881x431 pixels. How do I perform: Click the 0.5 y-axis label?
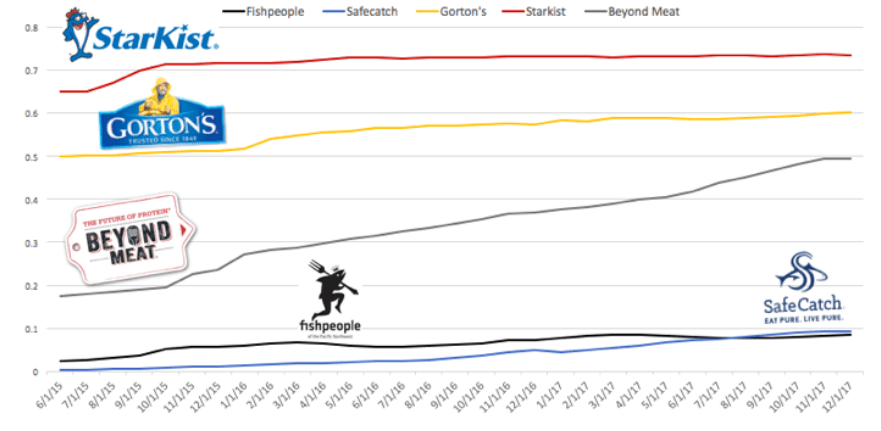(33, 156)
